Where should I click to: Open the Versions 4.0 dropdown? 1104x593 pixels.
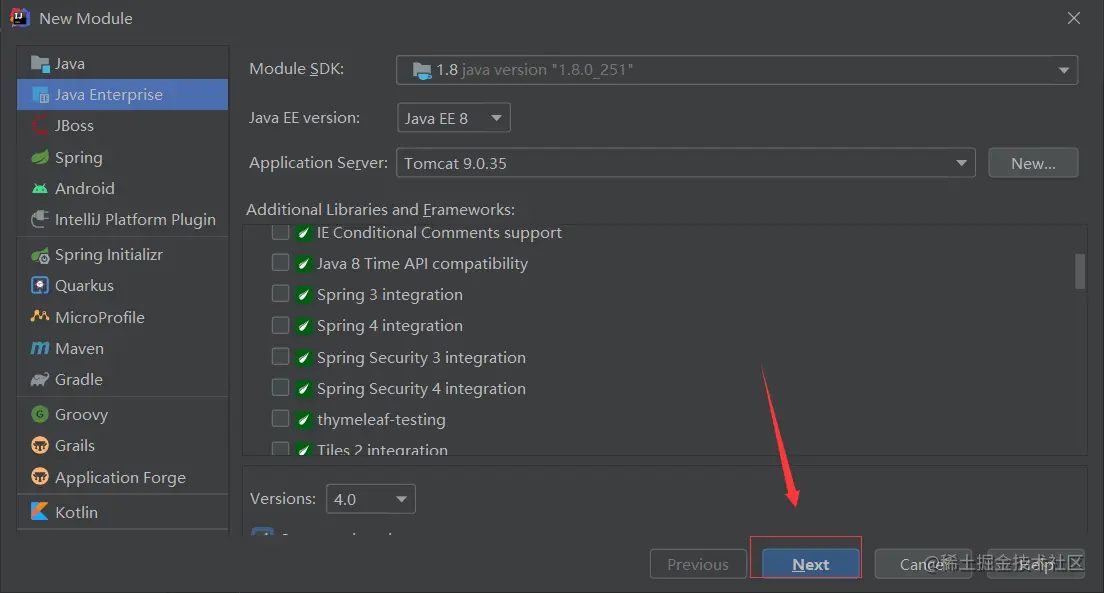coord(370,499)
